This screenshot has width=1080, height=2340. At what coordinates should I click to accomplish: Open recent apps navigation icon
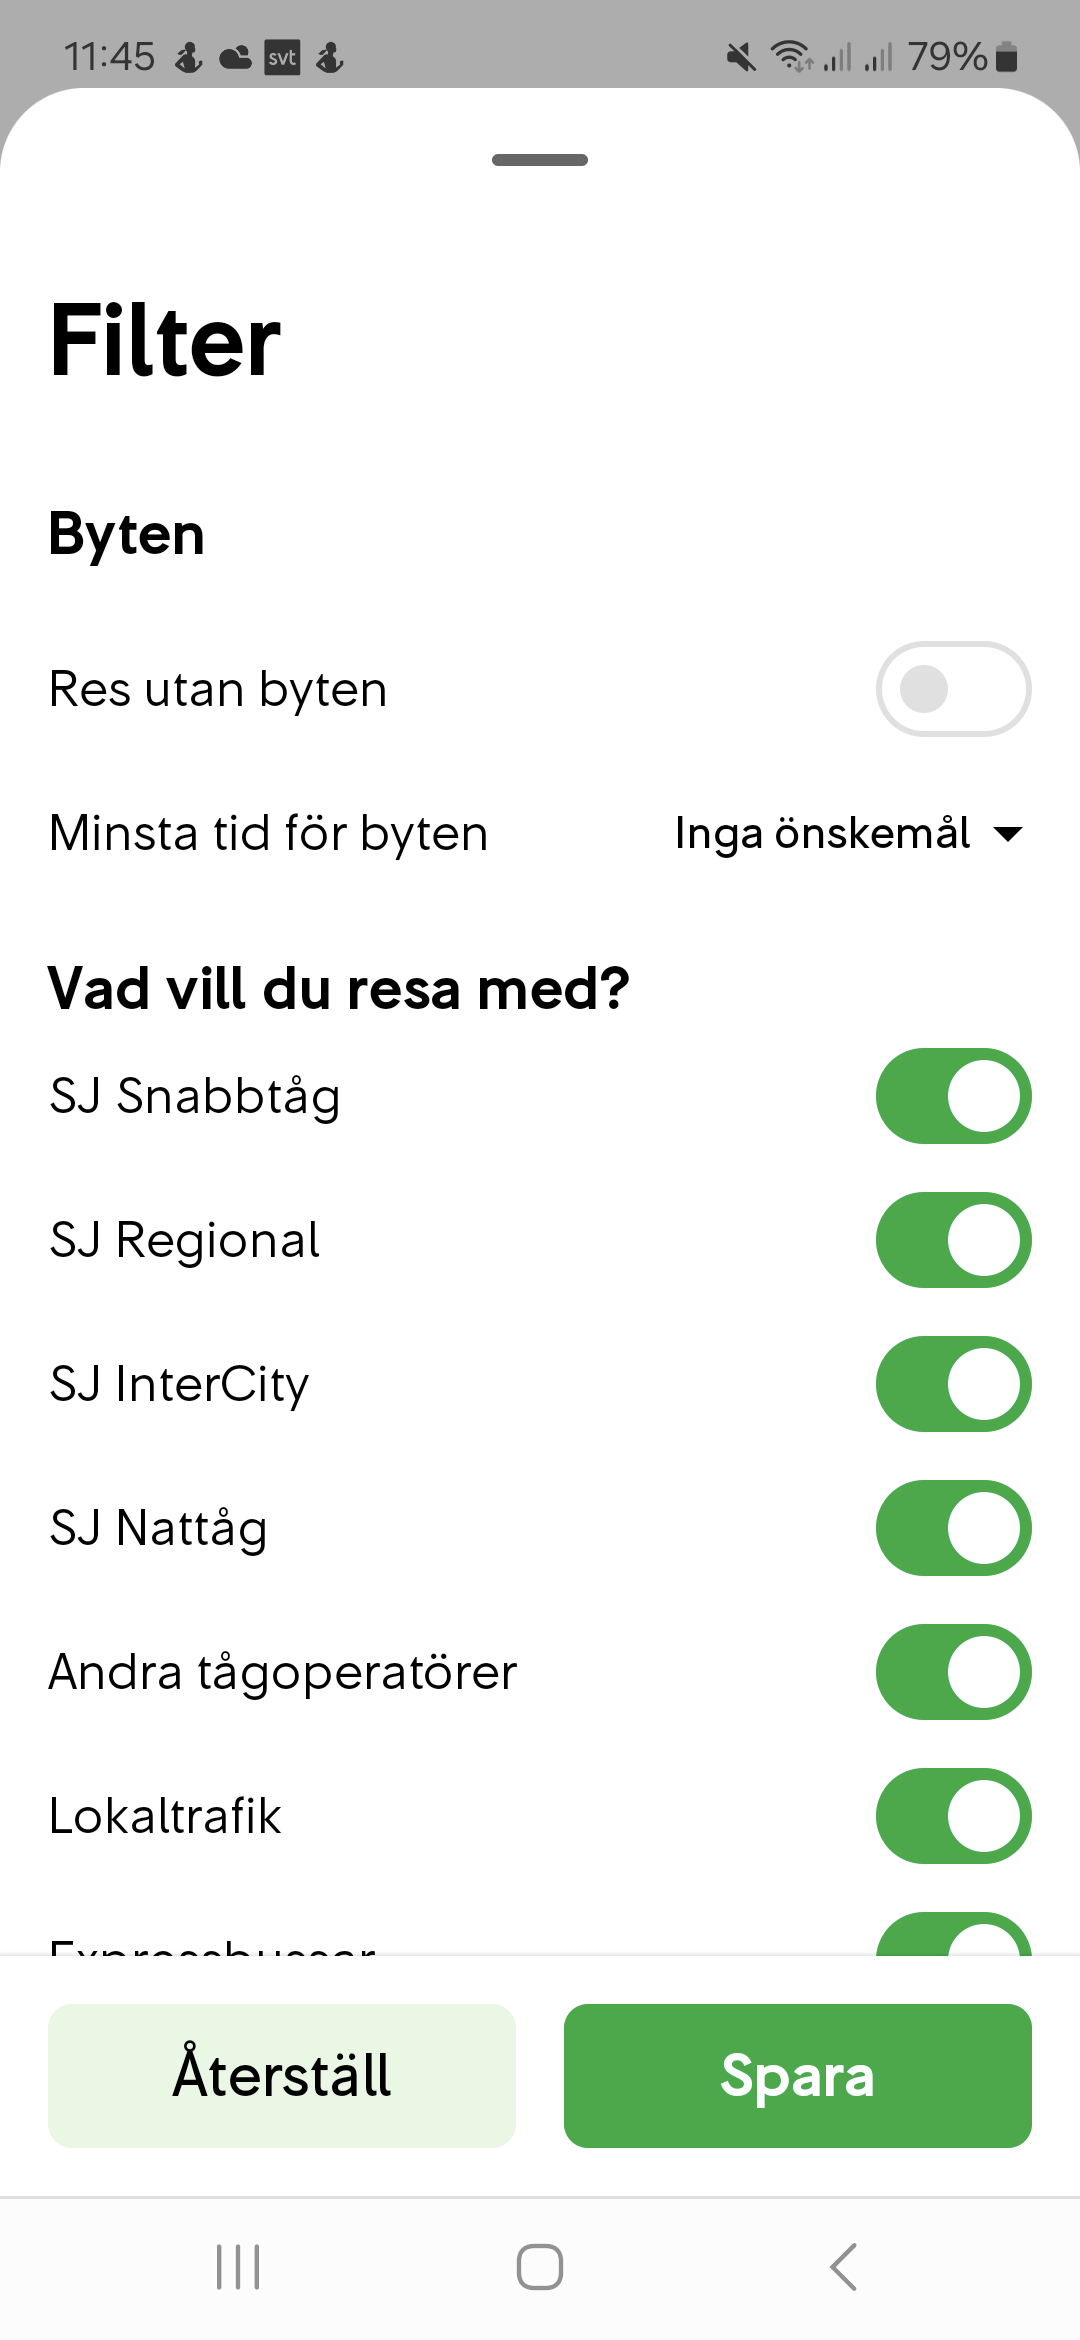(x=238, y=2267)
